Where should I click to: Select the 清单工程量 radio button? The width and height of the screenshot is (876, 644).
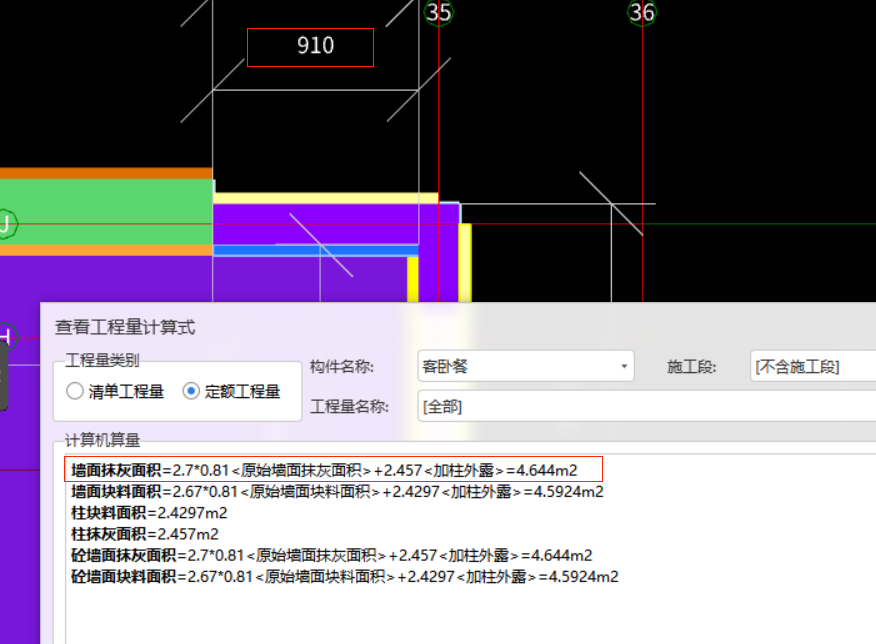75,390
